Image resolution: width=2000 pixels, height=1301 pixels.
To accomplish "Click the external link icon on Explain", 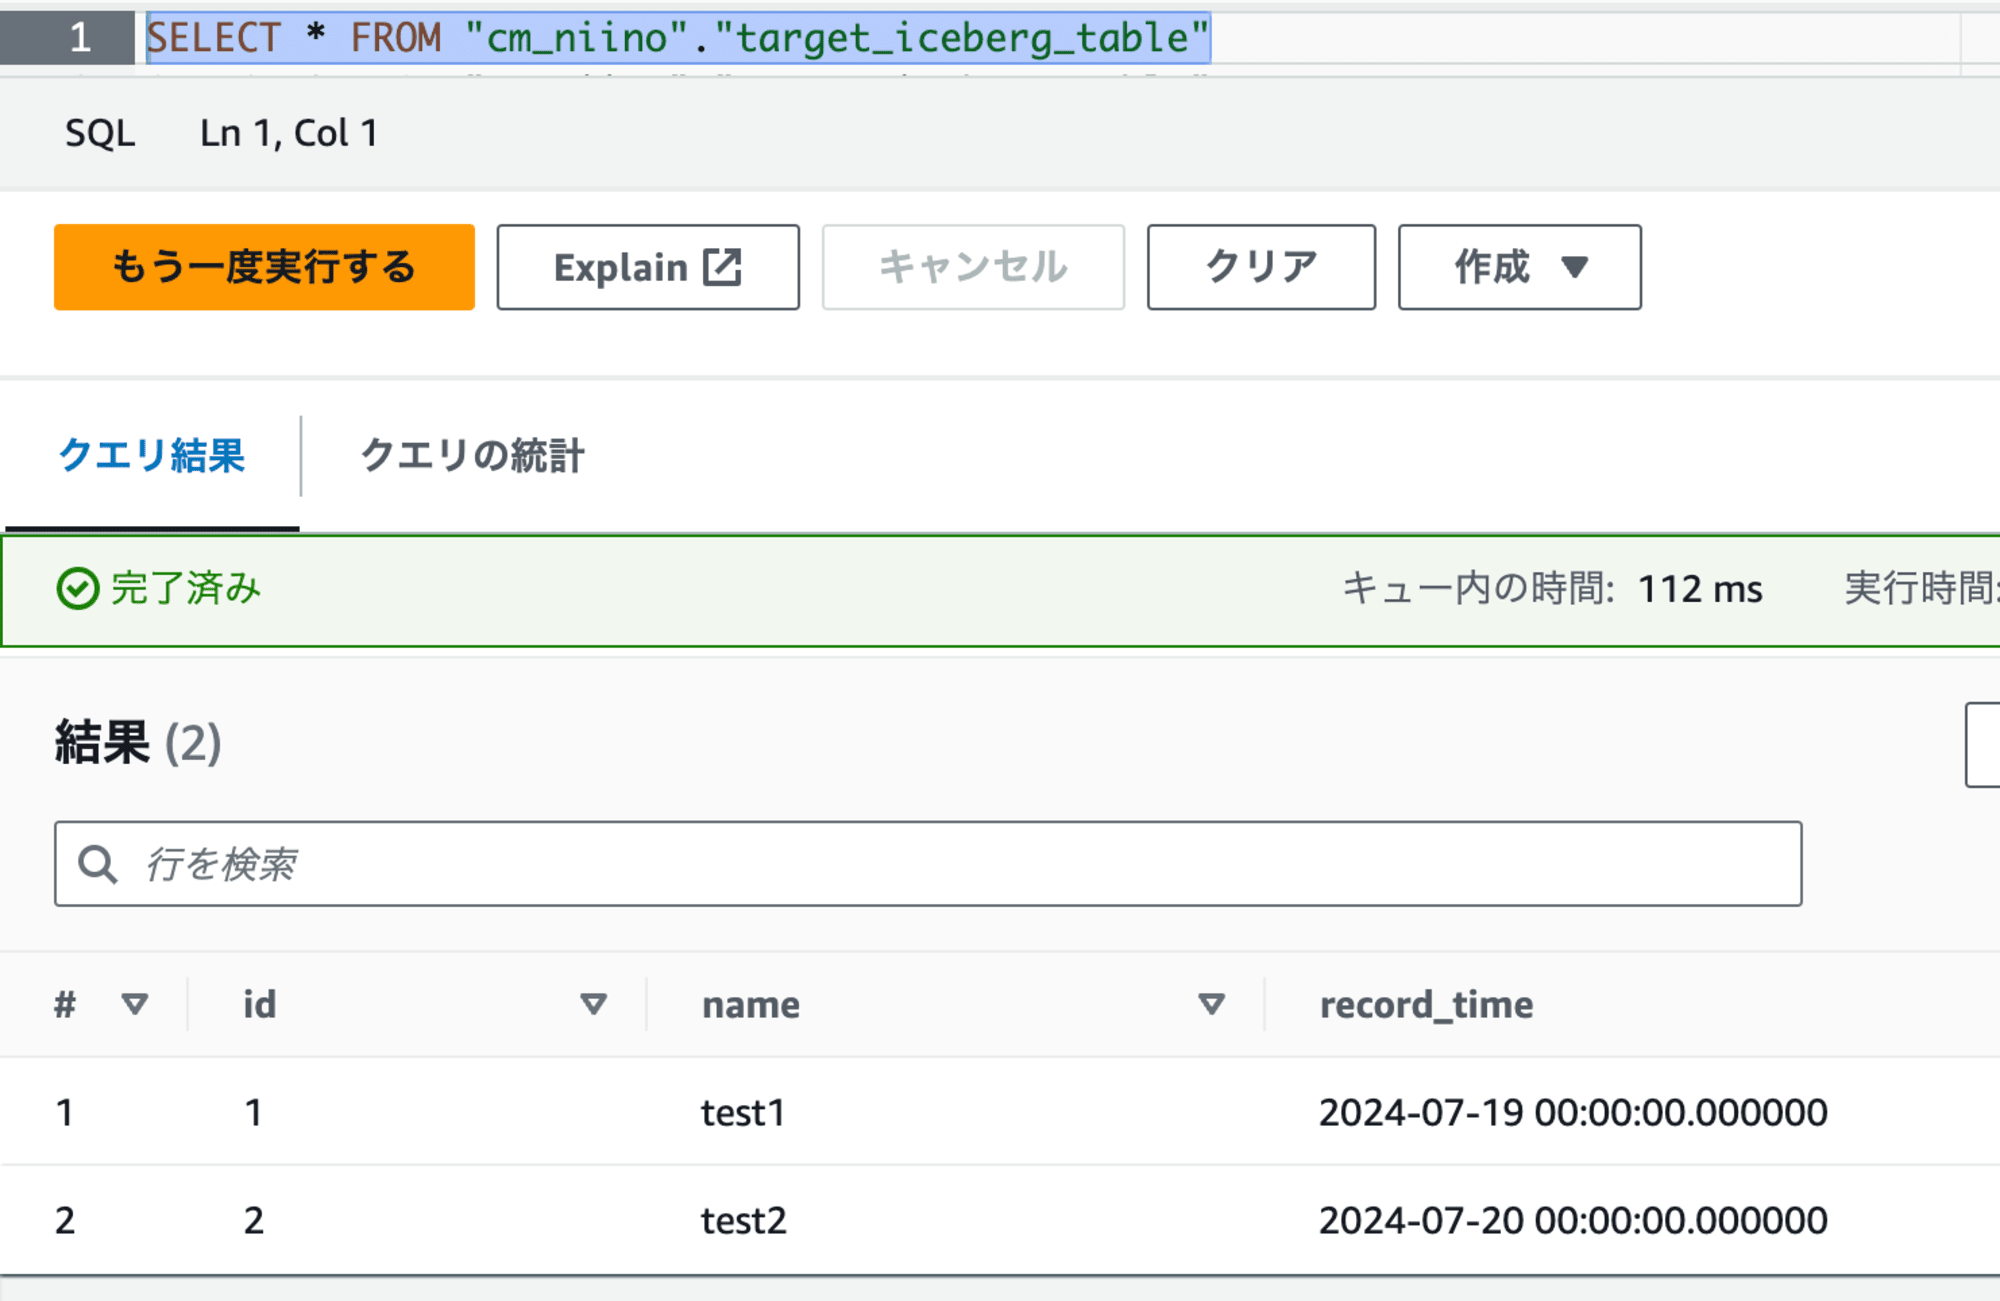I will (x=722, y=267).
